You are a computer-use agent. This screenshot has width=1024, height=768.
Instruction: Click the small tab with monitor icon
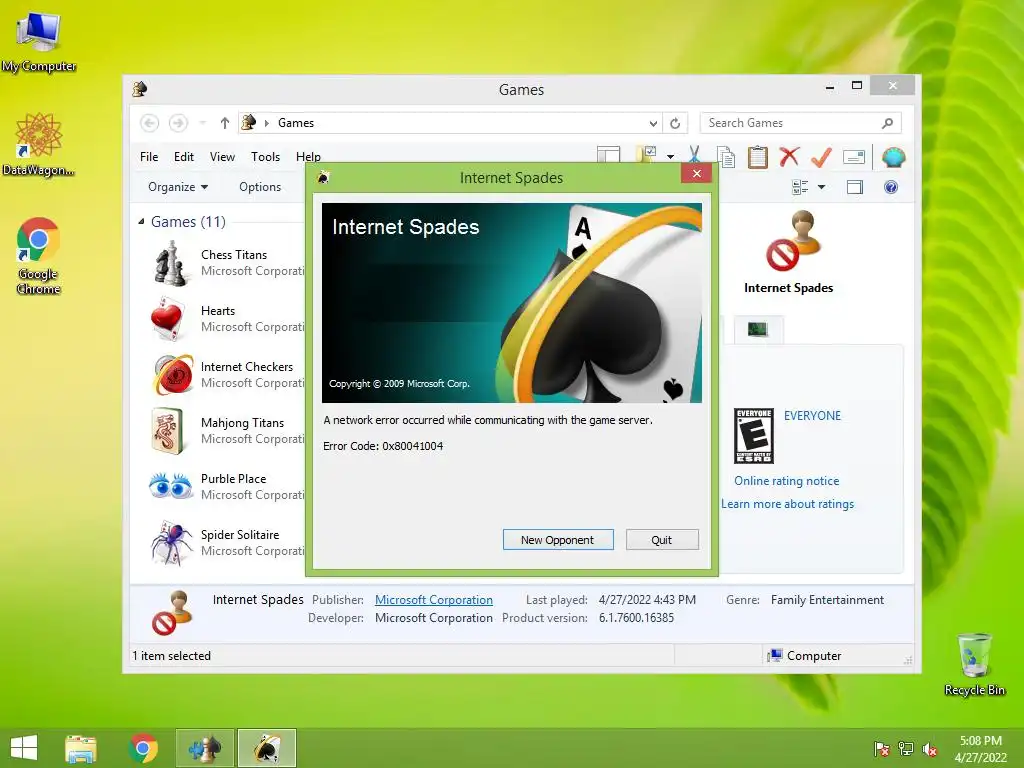(x=758, y=329)
